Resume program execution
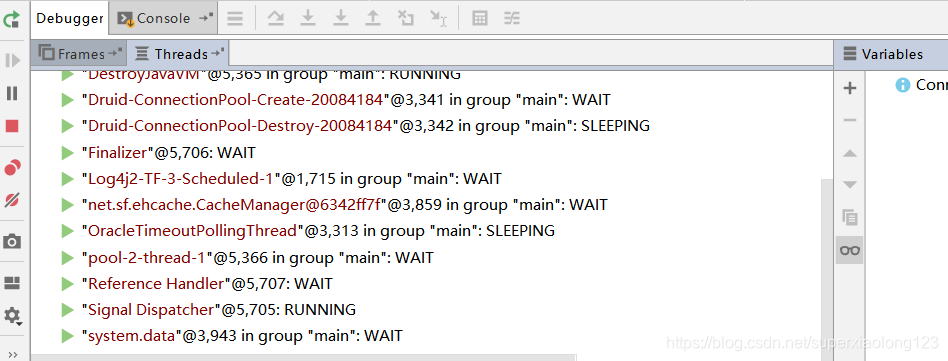Image resolution: width=948 pixels, height=361 pixels. coord(12,60)
